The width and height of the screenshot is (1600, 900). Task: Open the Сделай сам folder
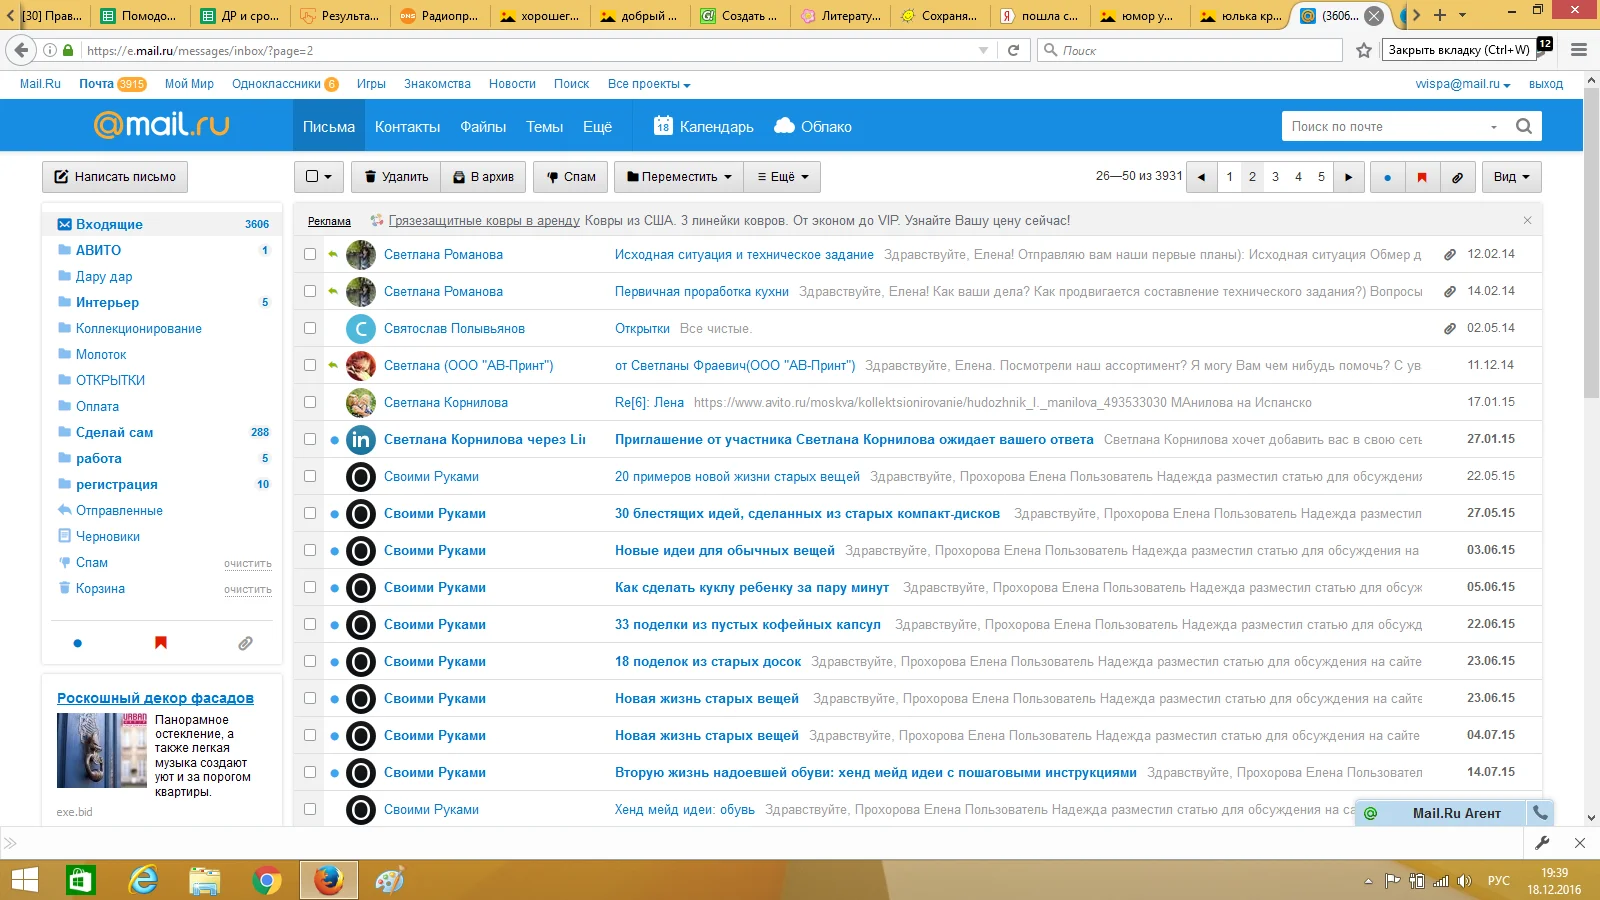pyautogui.click(x=114, y=432)
